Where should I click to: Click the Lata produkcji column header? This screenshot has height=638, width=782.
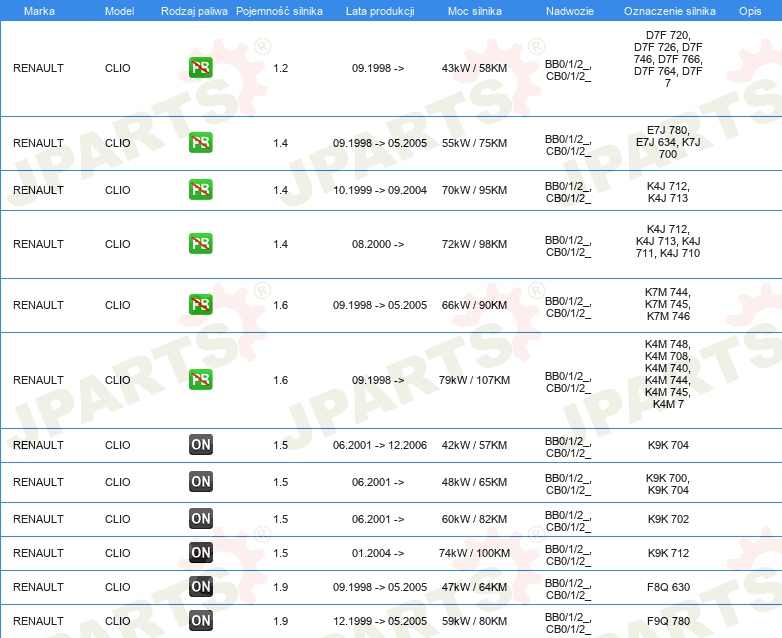click(379, 10)
